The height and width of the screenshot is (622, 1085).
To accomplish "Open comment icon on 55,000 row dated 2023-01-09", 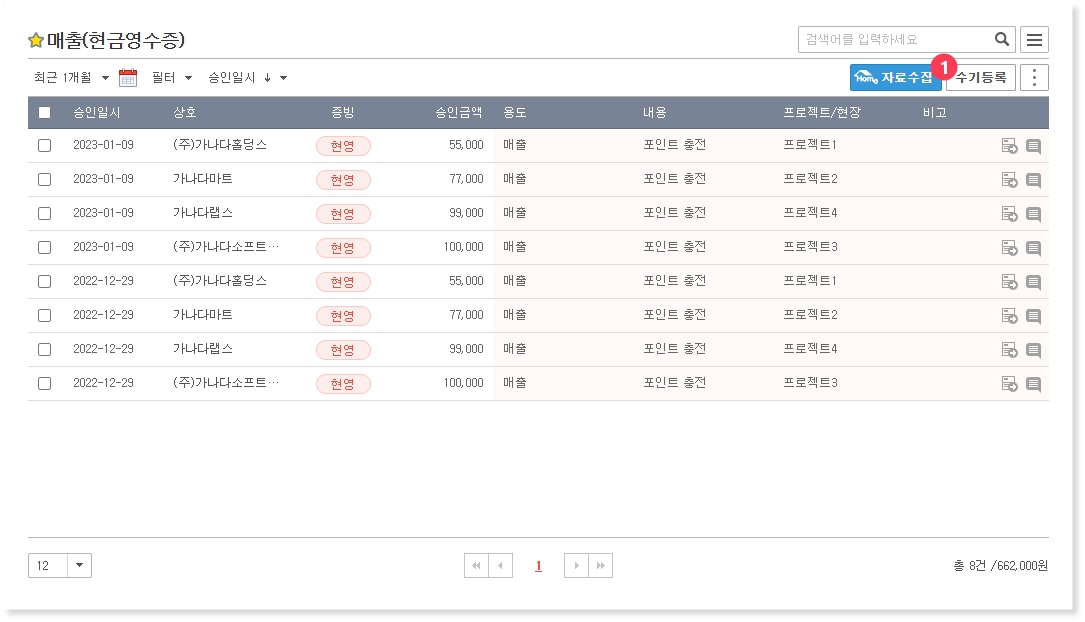I will 1033,146.
